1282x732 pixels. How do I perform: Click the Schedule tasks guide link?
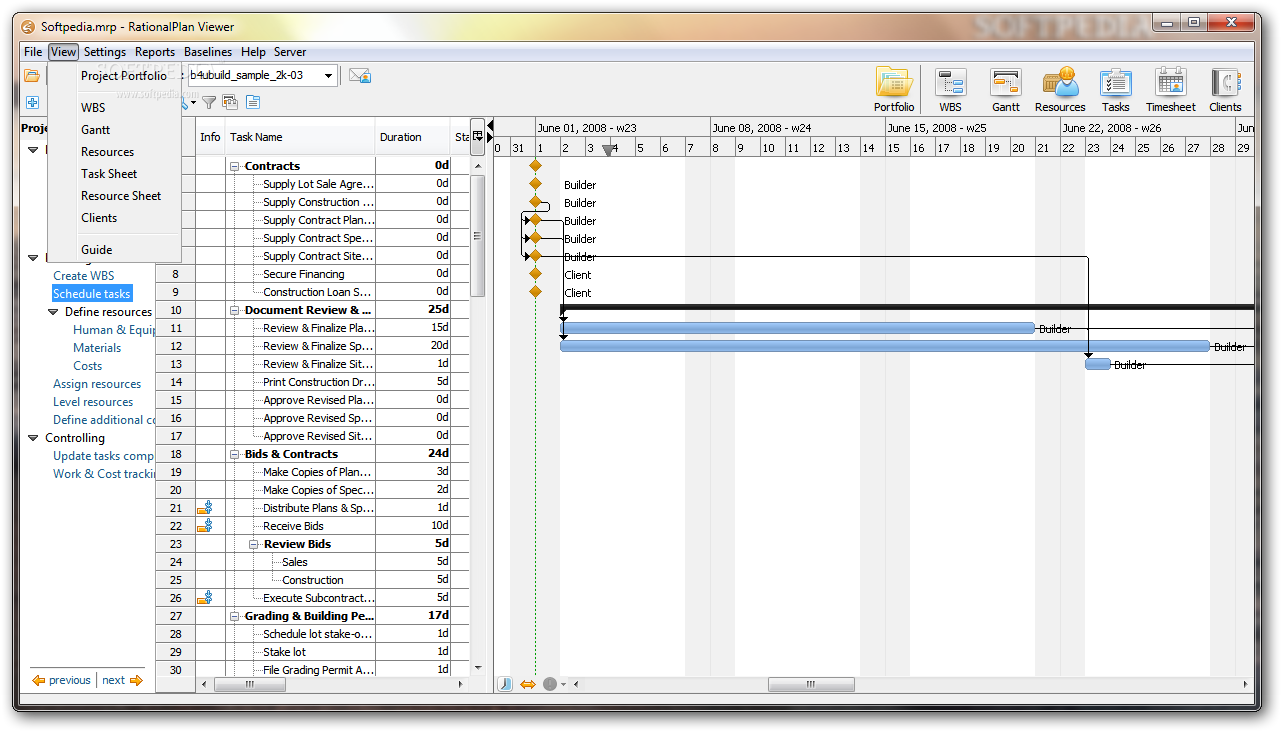coord(92,294)
